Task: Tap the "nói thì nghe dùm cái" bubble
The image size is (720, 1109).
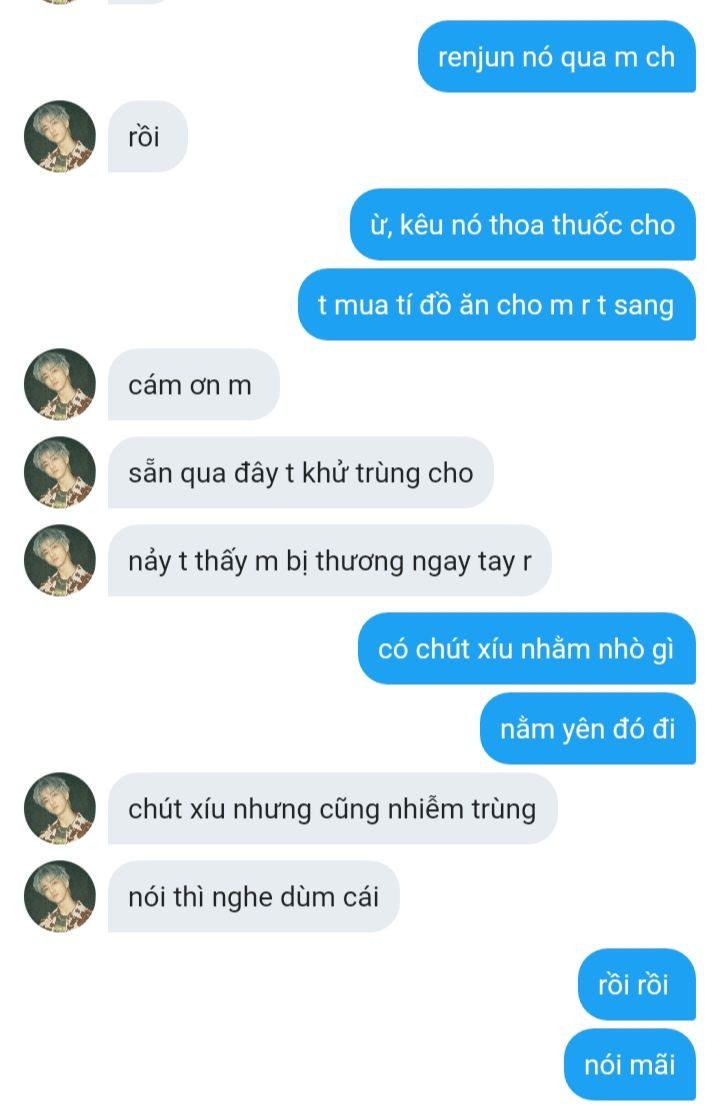Action: click(253, 896)
